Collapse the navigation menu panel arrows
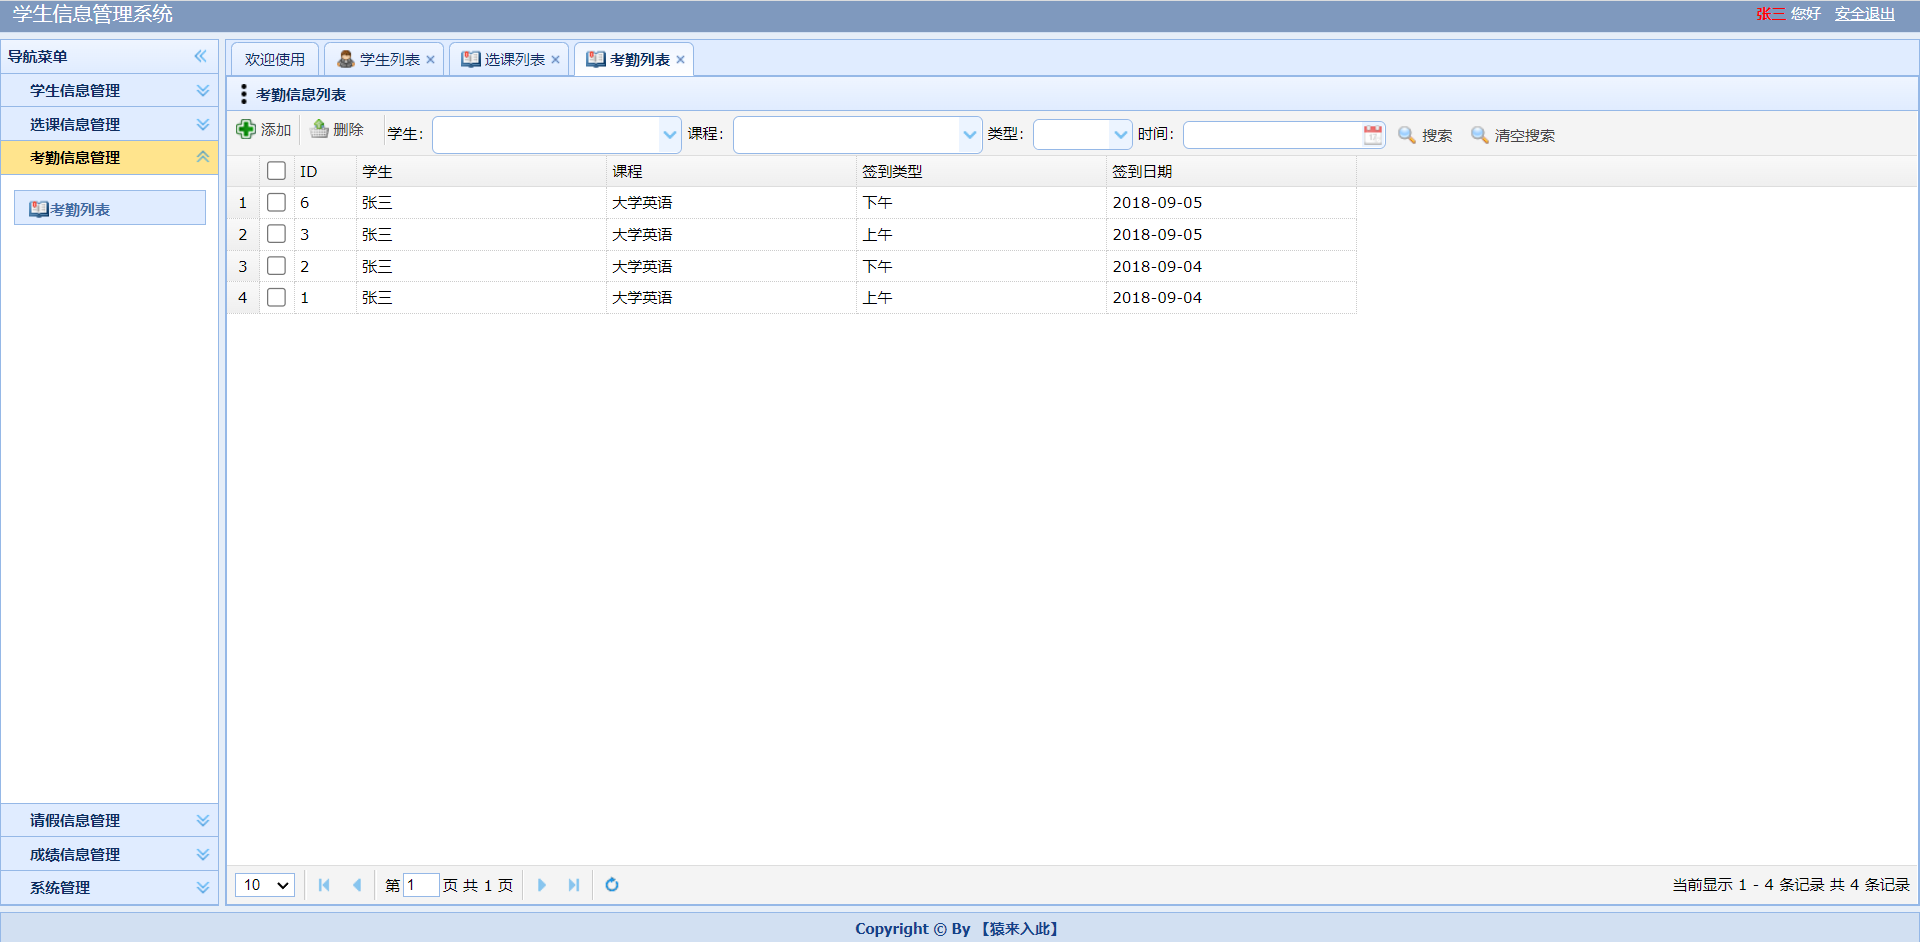 tap(201, 56)
